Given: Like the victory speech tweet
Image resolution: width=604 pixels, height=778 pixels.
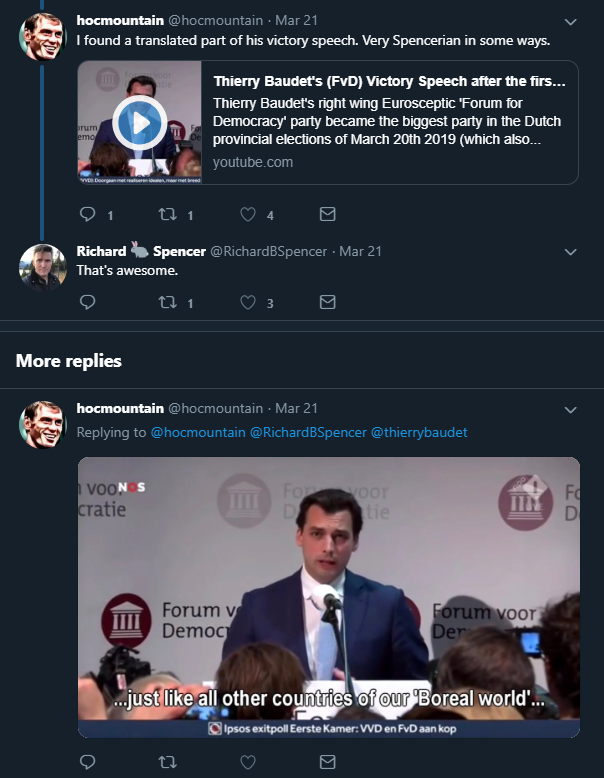Looking at the screenshot, I should (248, 214).
